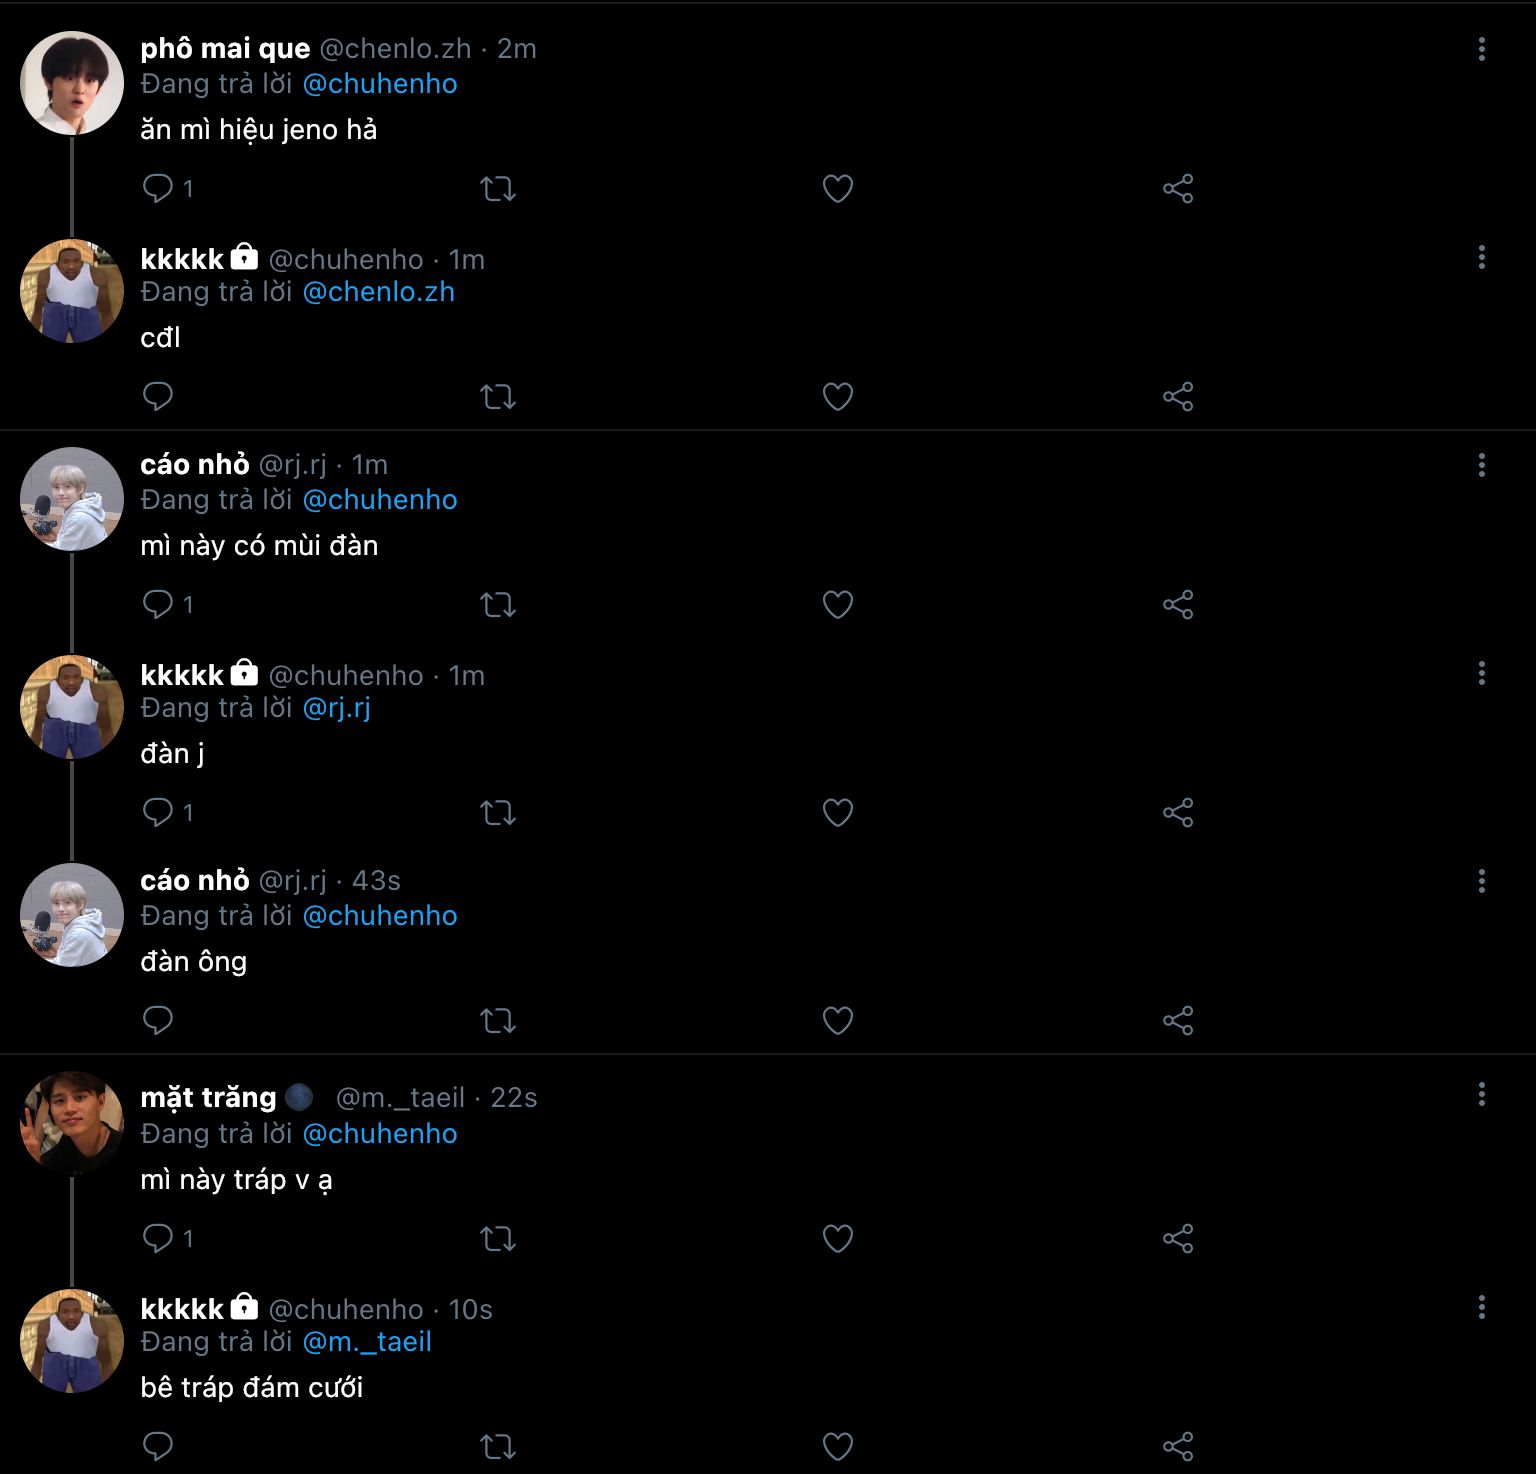This screenshot has height=1474, width=1536.
Task: Open @rj.rj mention in 'đàn j' reply
Action: click(337, 708)
